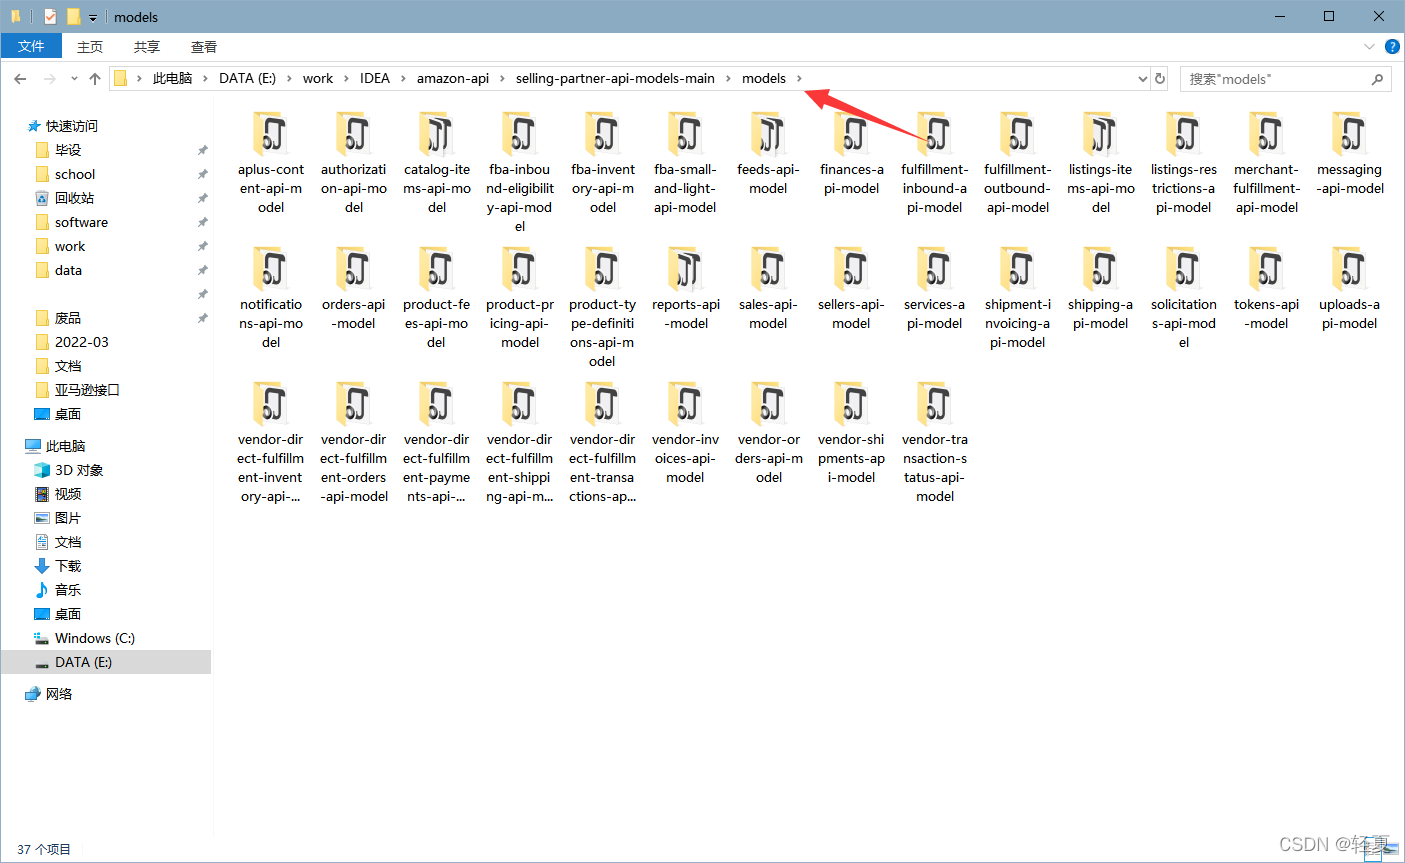Select 此电脑 in navigation pane
This screenshot has height=863, width=1405.
tap(65, 446)
